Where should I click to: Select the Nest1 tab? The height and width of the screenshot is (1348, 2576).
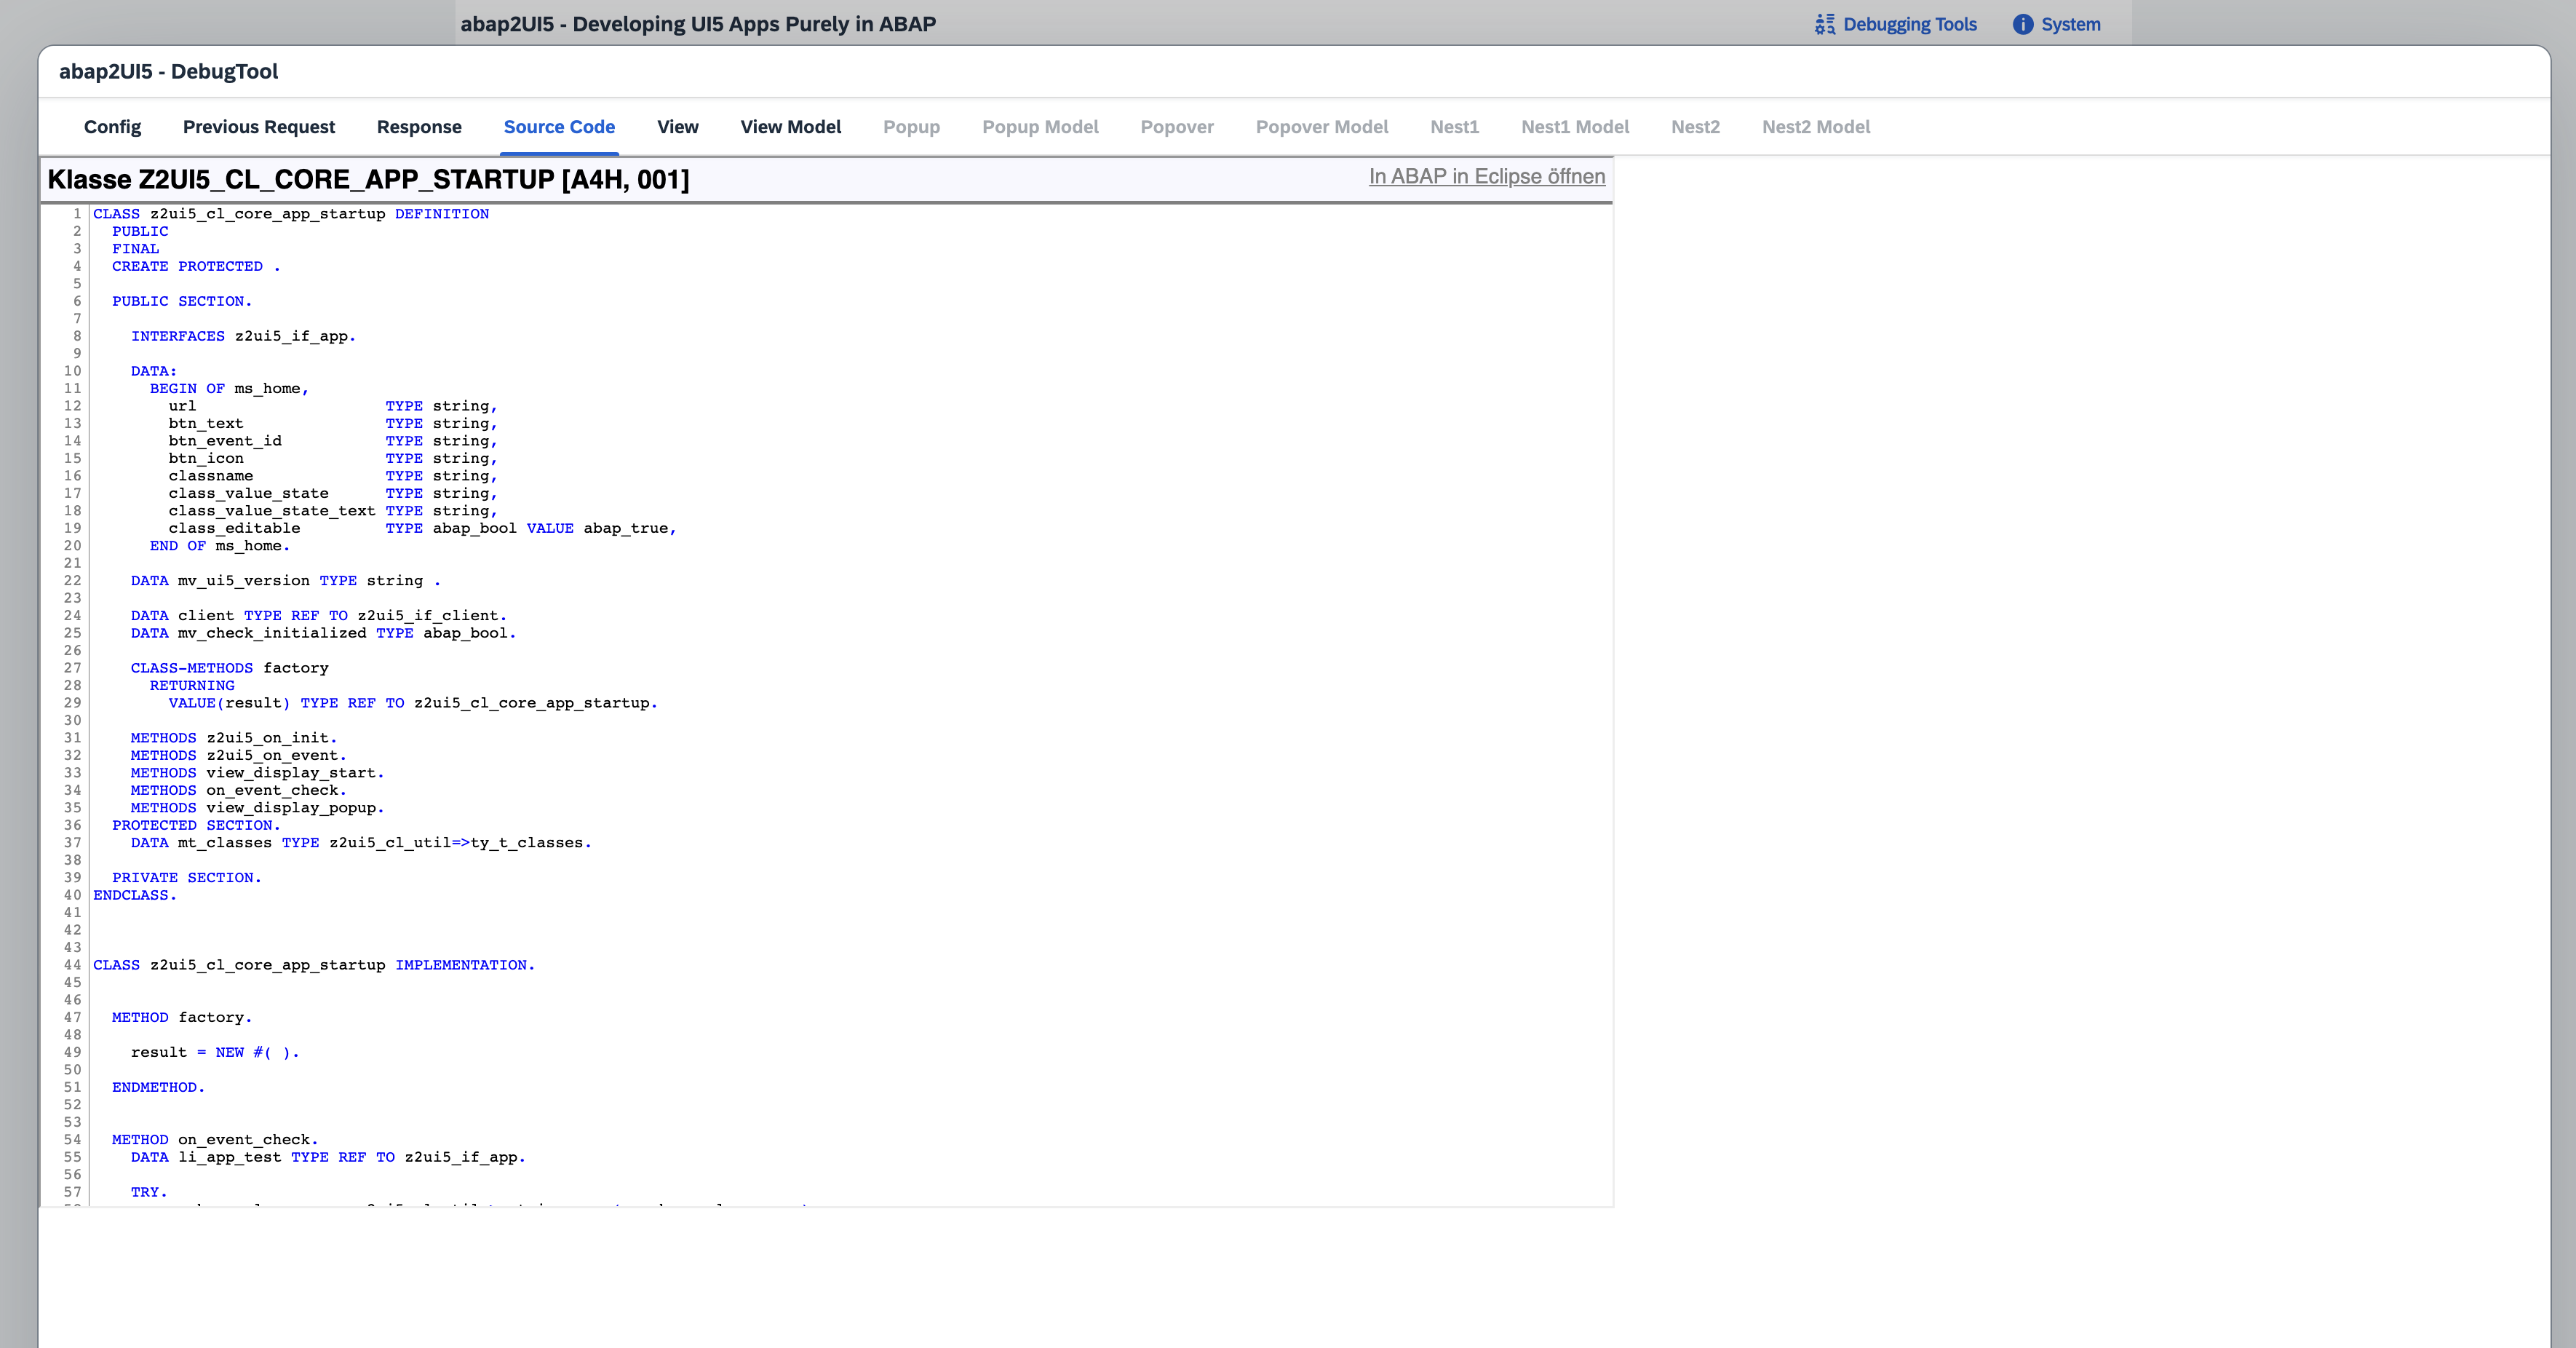1453,127
